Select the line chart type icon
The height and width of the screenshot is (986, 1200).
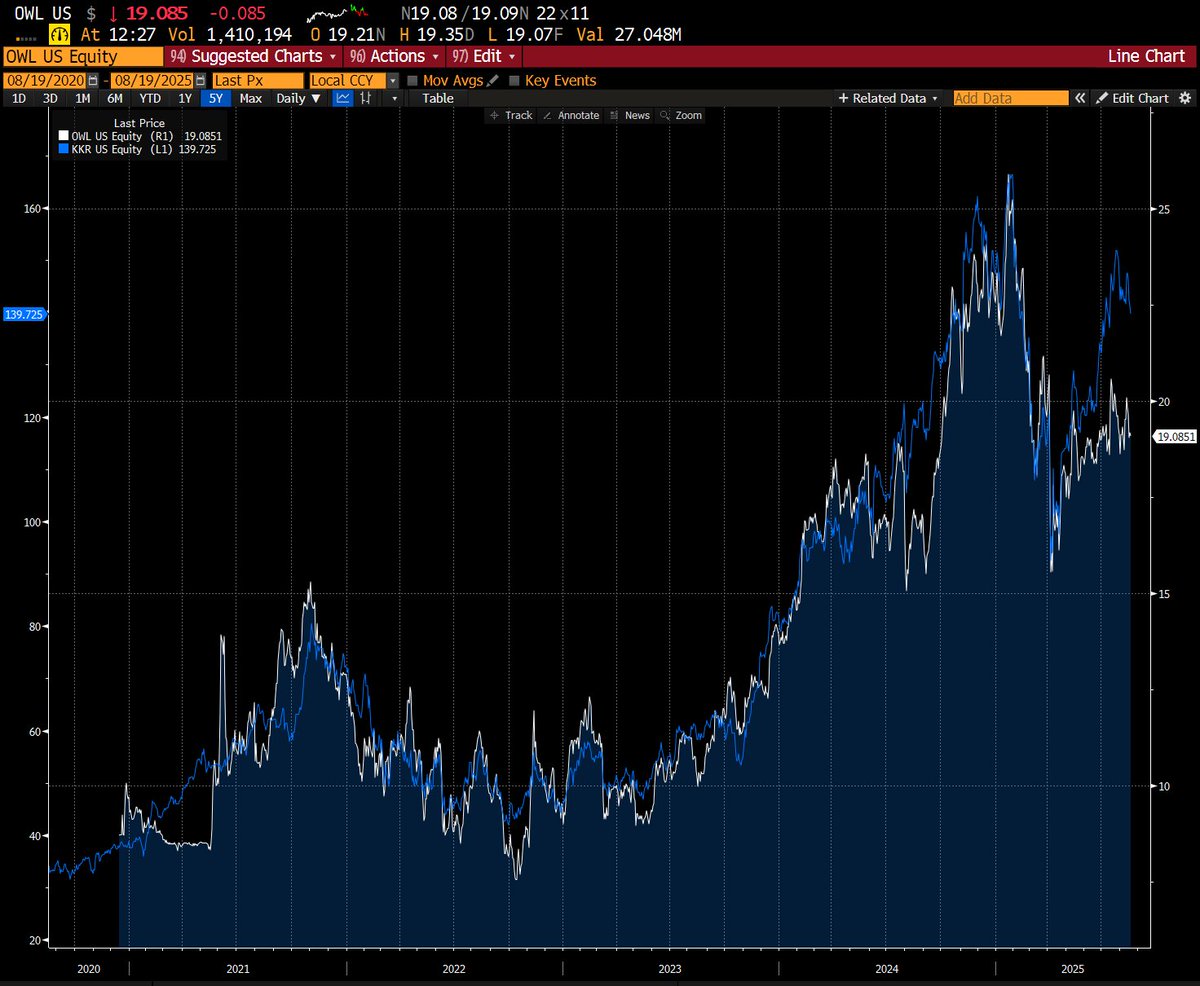coord(343,98)
